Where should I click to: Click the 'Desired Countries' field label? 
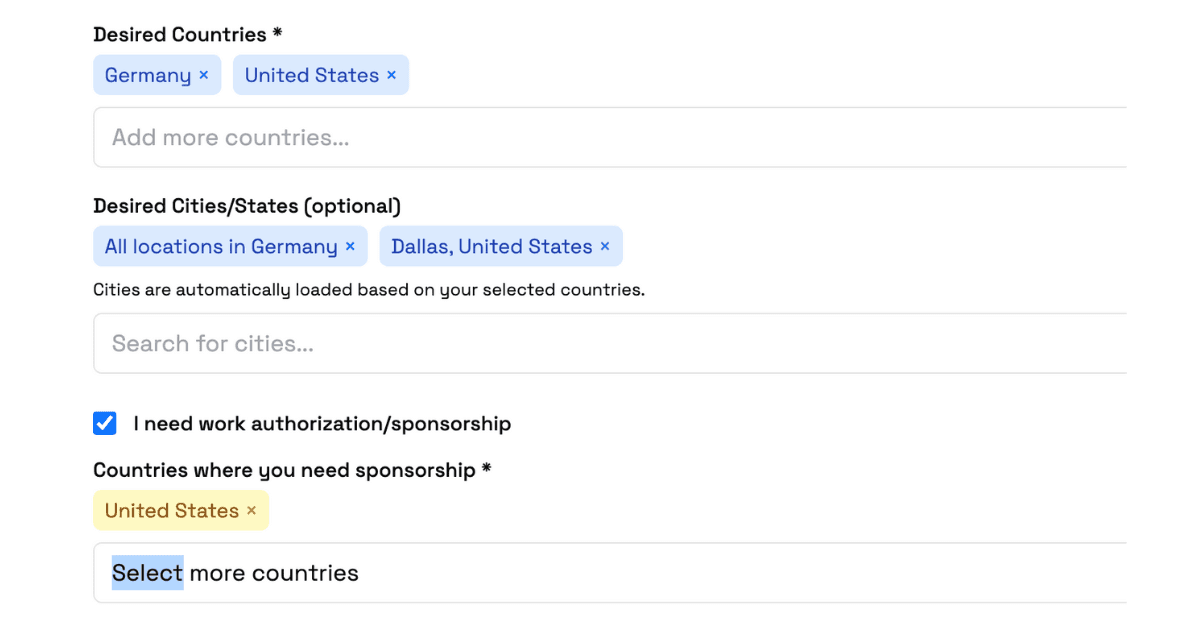pyautogui.click(x=181, y=35)
